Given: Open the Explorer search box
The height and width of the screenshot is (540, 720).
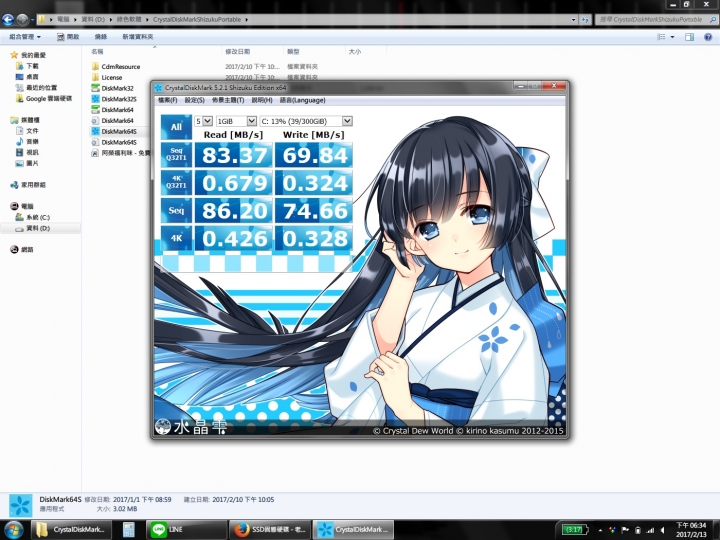Looking at the screenshot, I should click(x=656, y=20).
